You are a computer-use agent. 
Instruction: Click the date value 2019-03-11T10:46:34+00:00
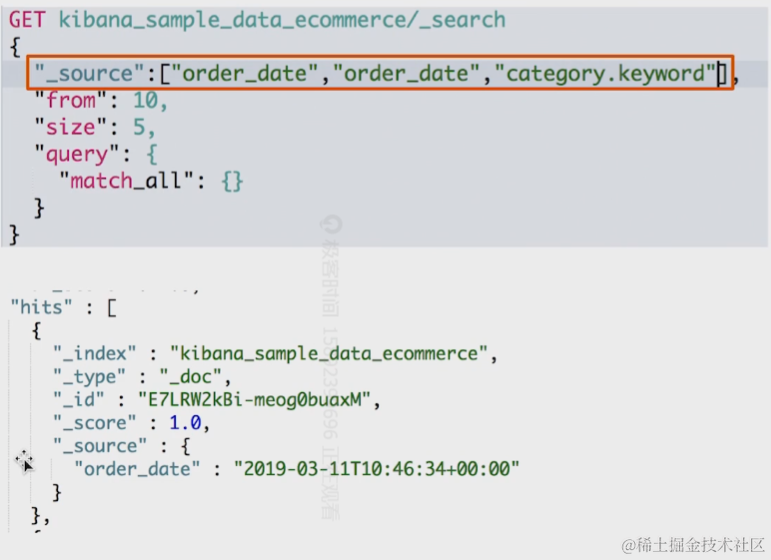(x=377, y=469)
